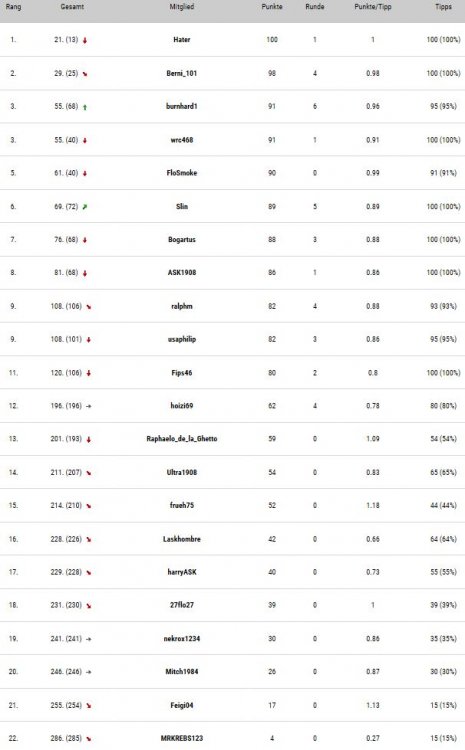This screenshot has width=465, height=750.
Task: Open member profile Laskhombre
Action: [182, 539]
